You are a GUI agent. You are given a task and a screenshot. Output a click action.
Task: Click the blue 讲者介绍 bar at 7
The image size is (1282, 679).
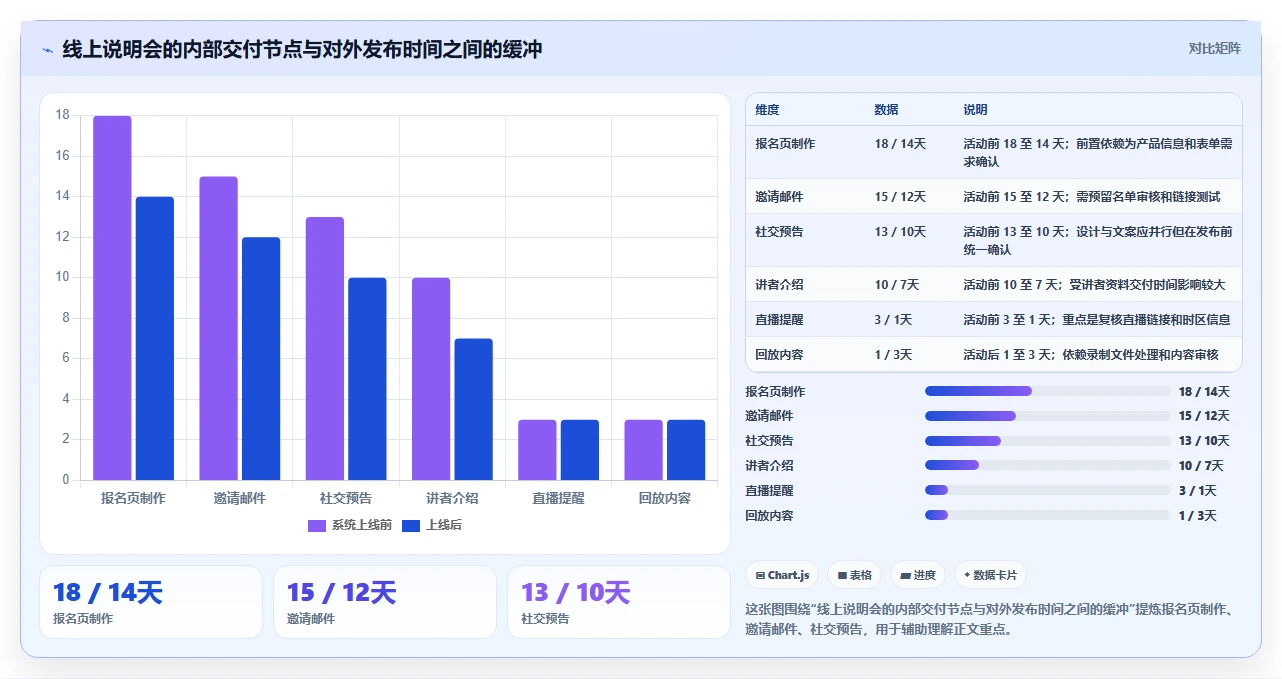click(474, 409)
